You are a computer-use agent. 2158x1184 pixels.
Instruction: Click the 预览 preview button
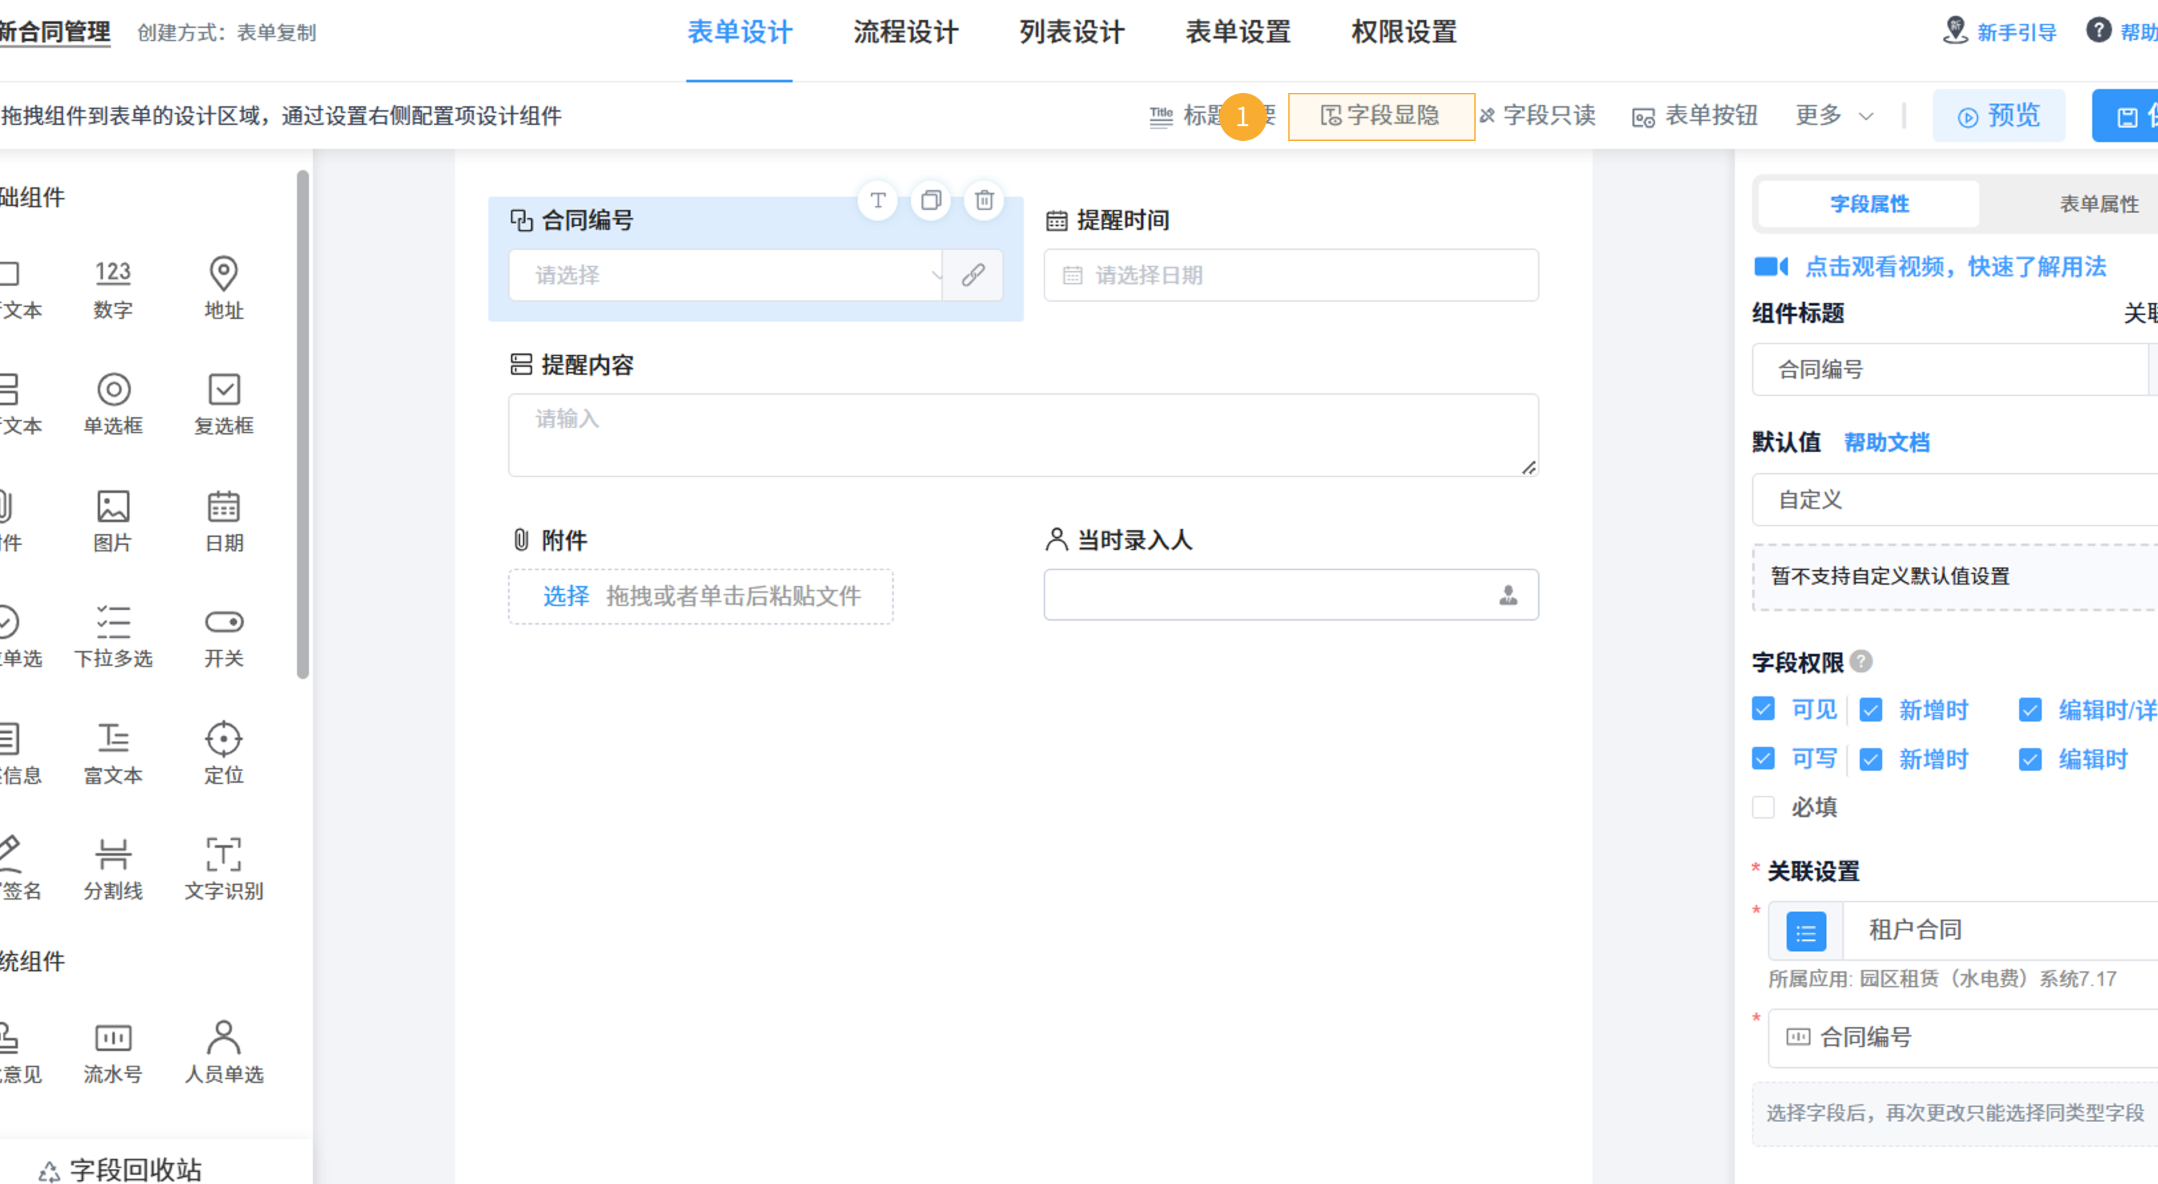[x=1998, y=116]
